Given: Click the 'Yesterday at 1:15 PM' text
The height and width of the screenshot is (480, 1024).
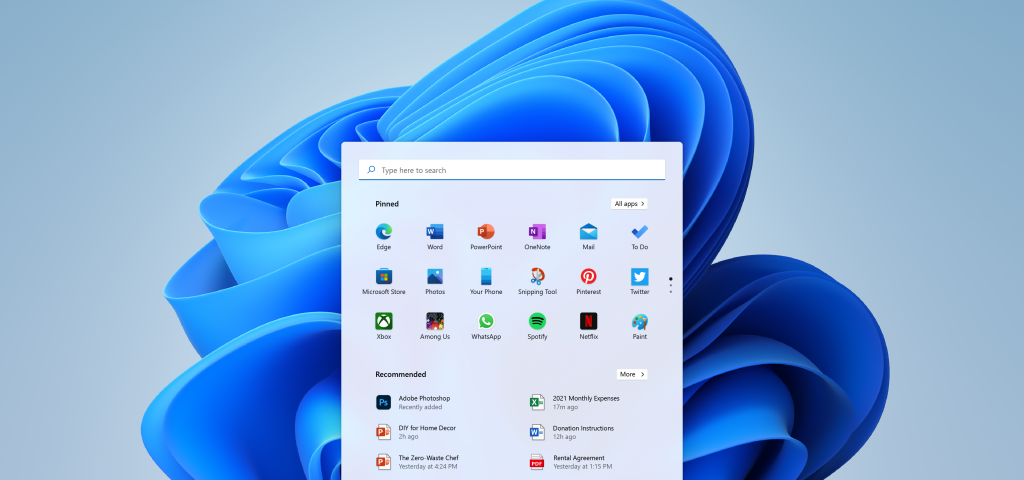Looking at the screenshot, I should coord(583,466).
